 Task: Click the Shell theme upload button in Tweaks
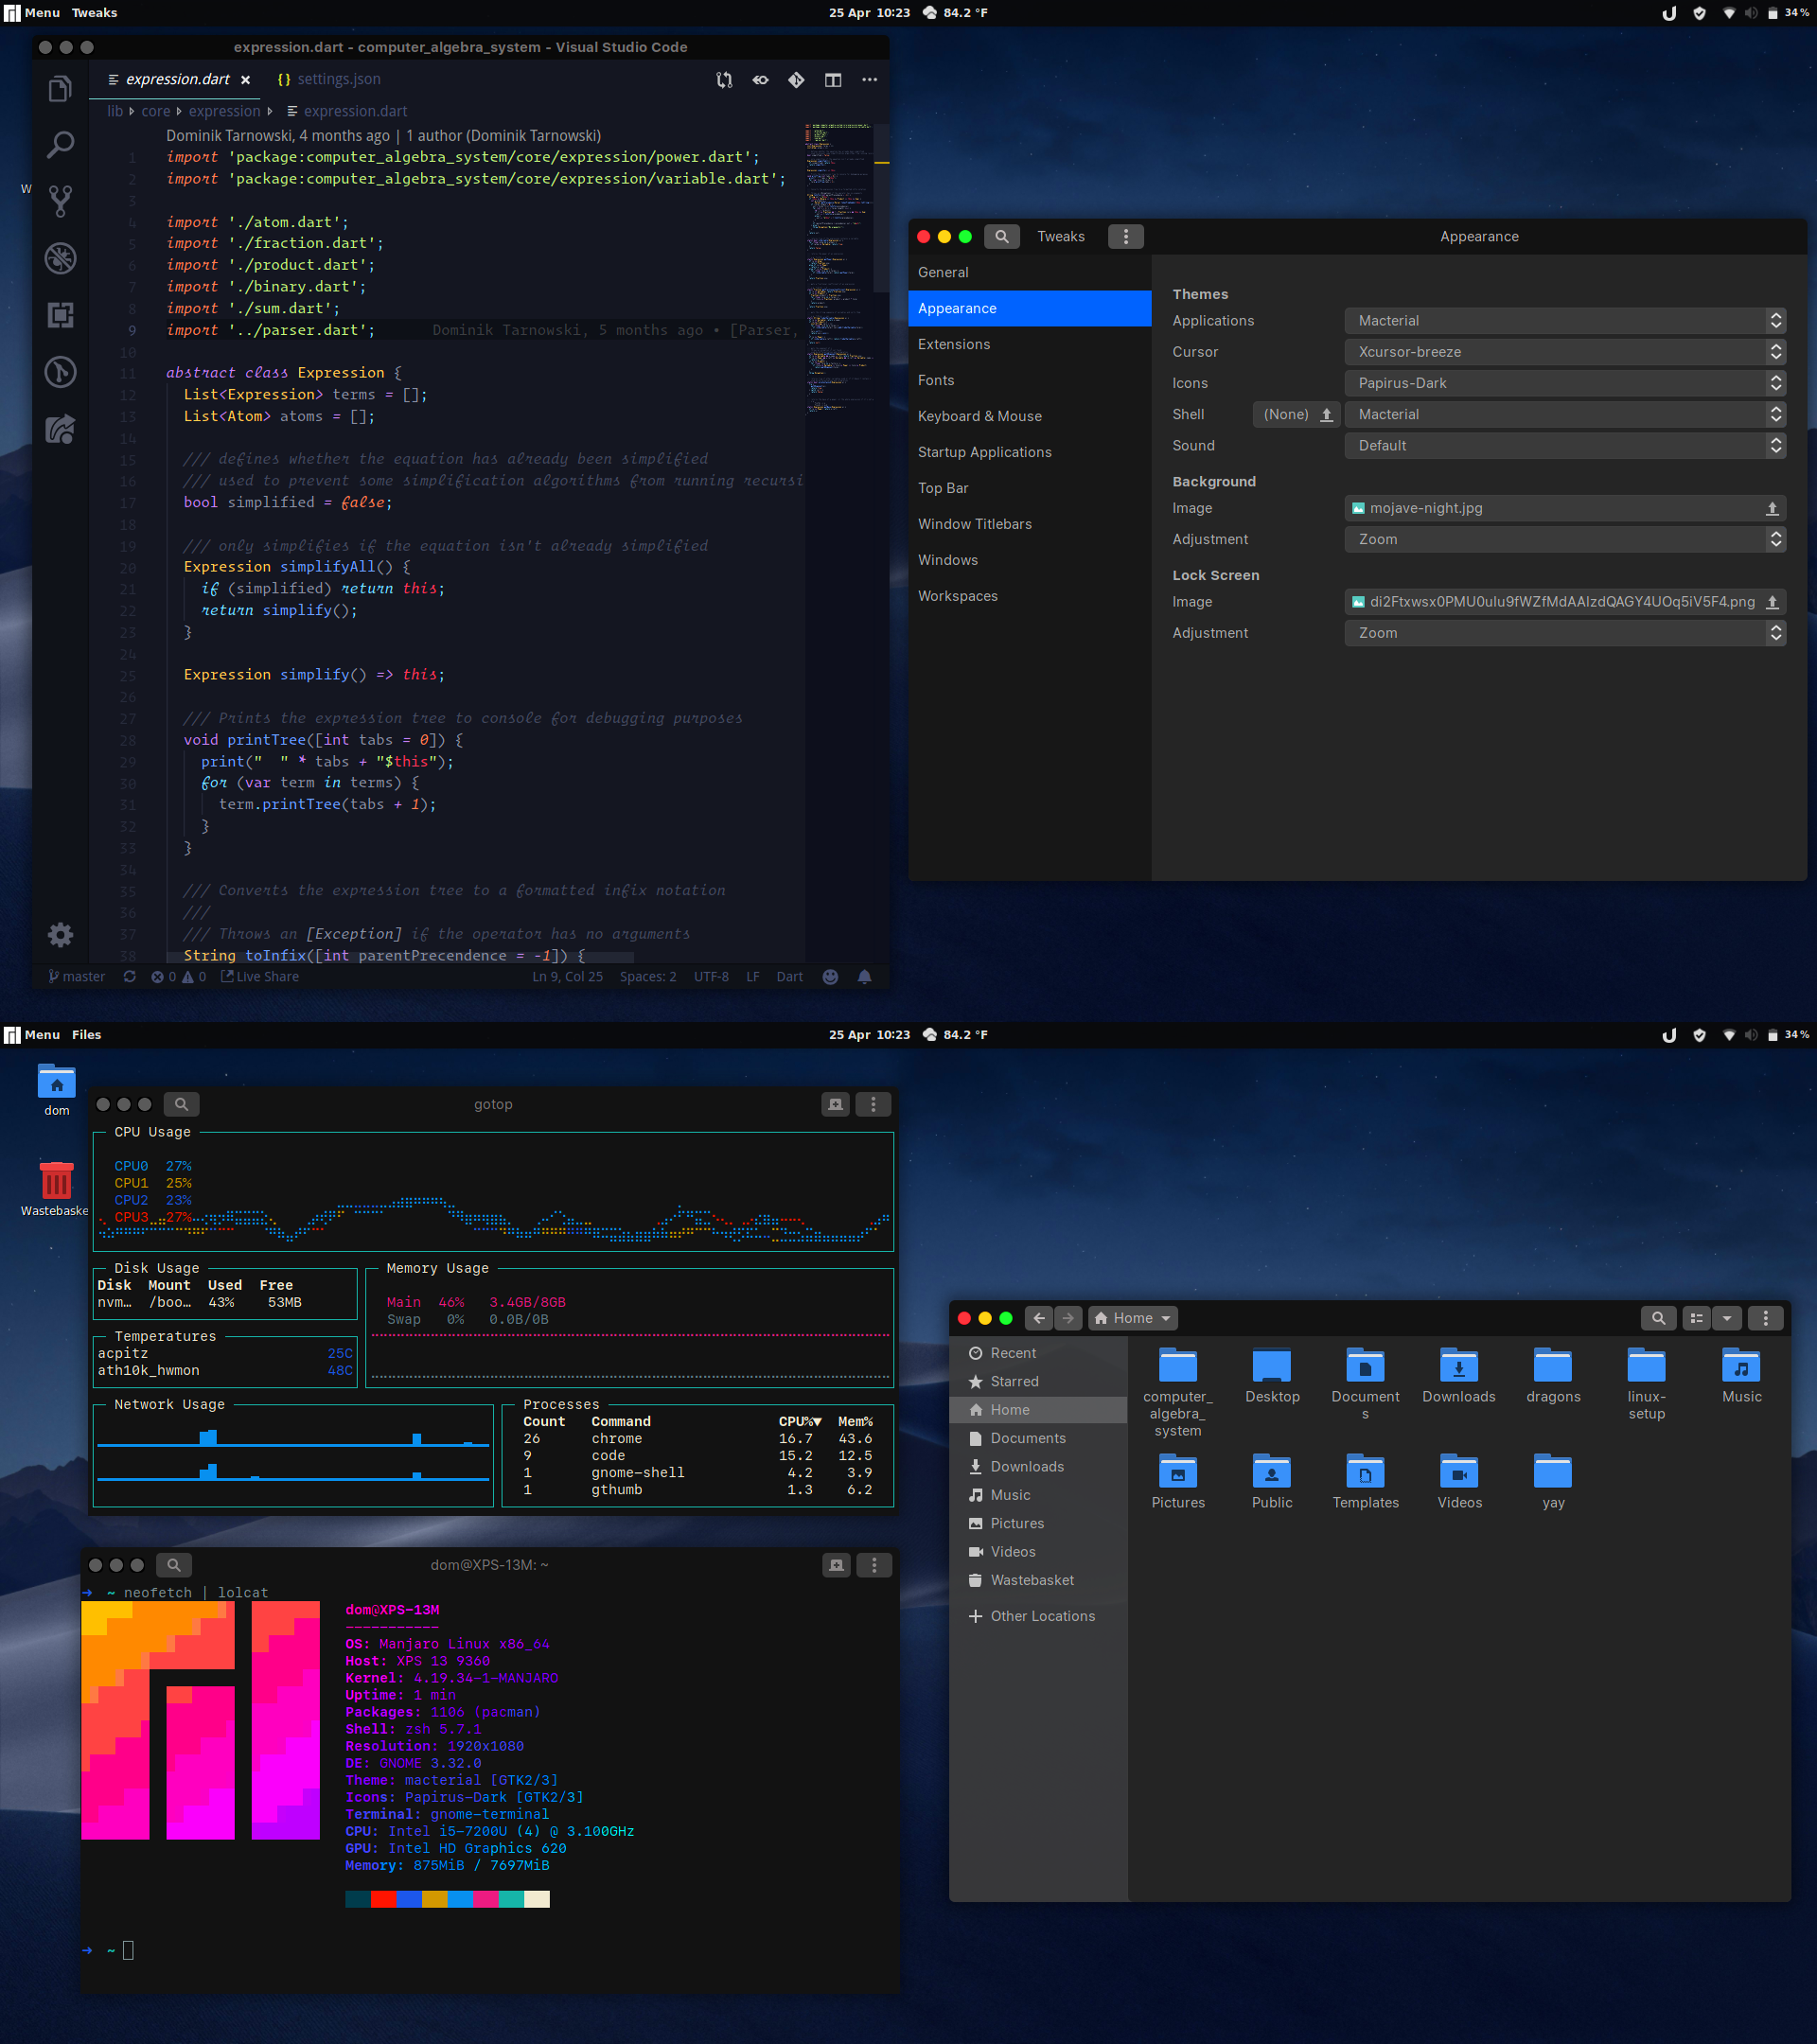pos(1326,414)
